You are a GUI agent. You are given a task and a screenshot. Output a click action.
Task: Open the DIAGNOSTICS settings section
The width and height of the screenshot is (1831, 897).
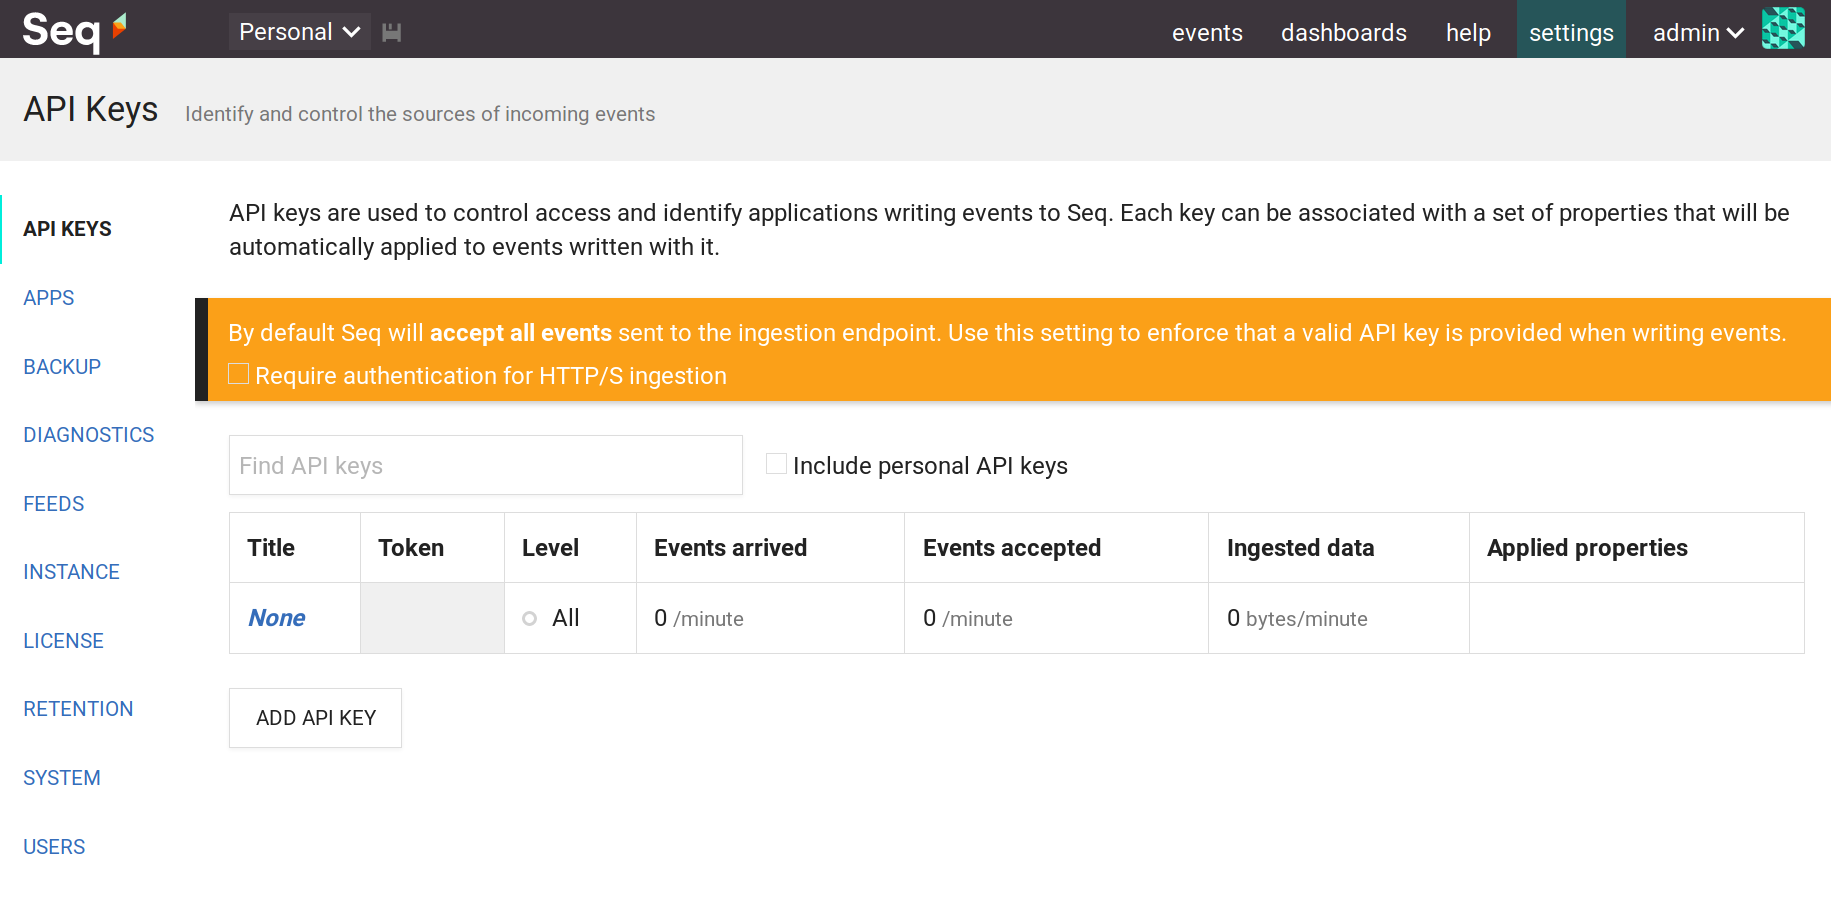tap(89, 435)
